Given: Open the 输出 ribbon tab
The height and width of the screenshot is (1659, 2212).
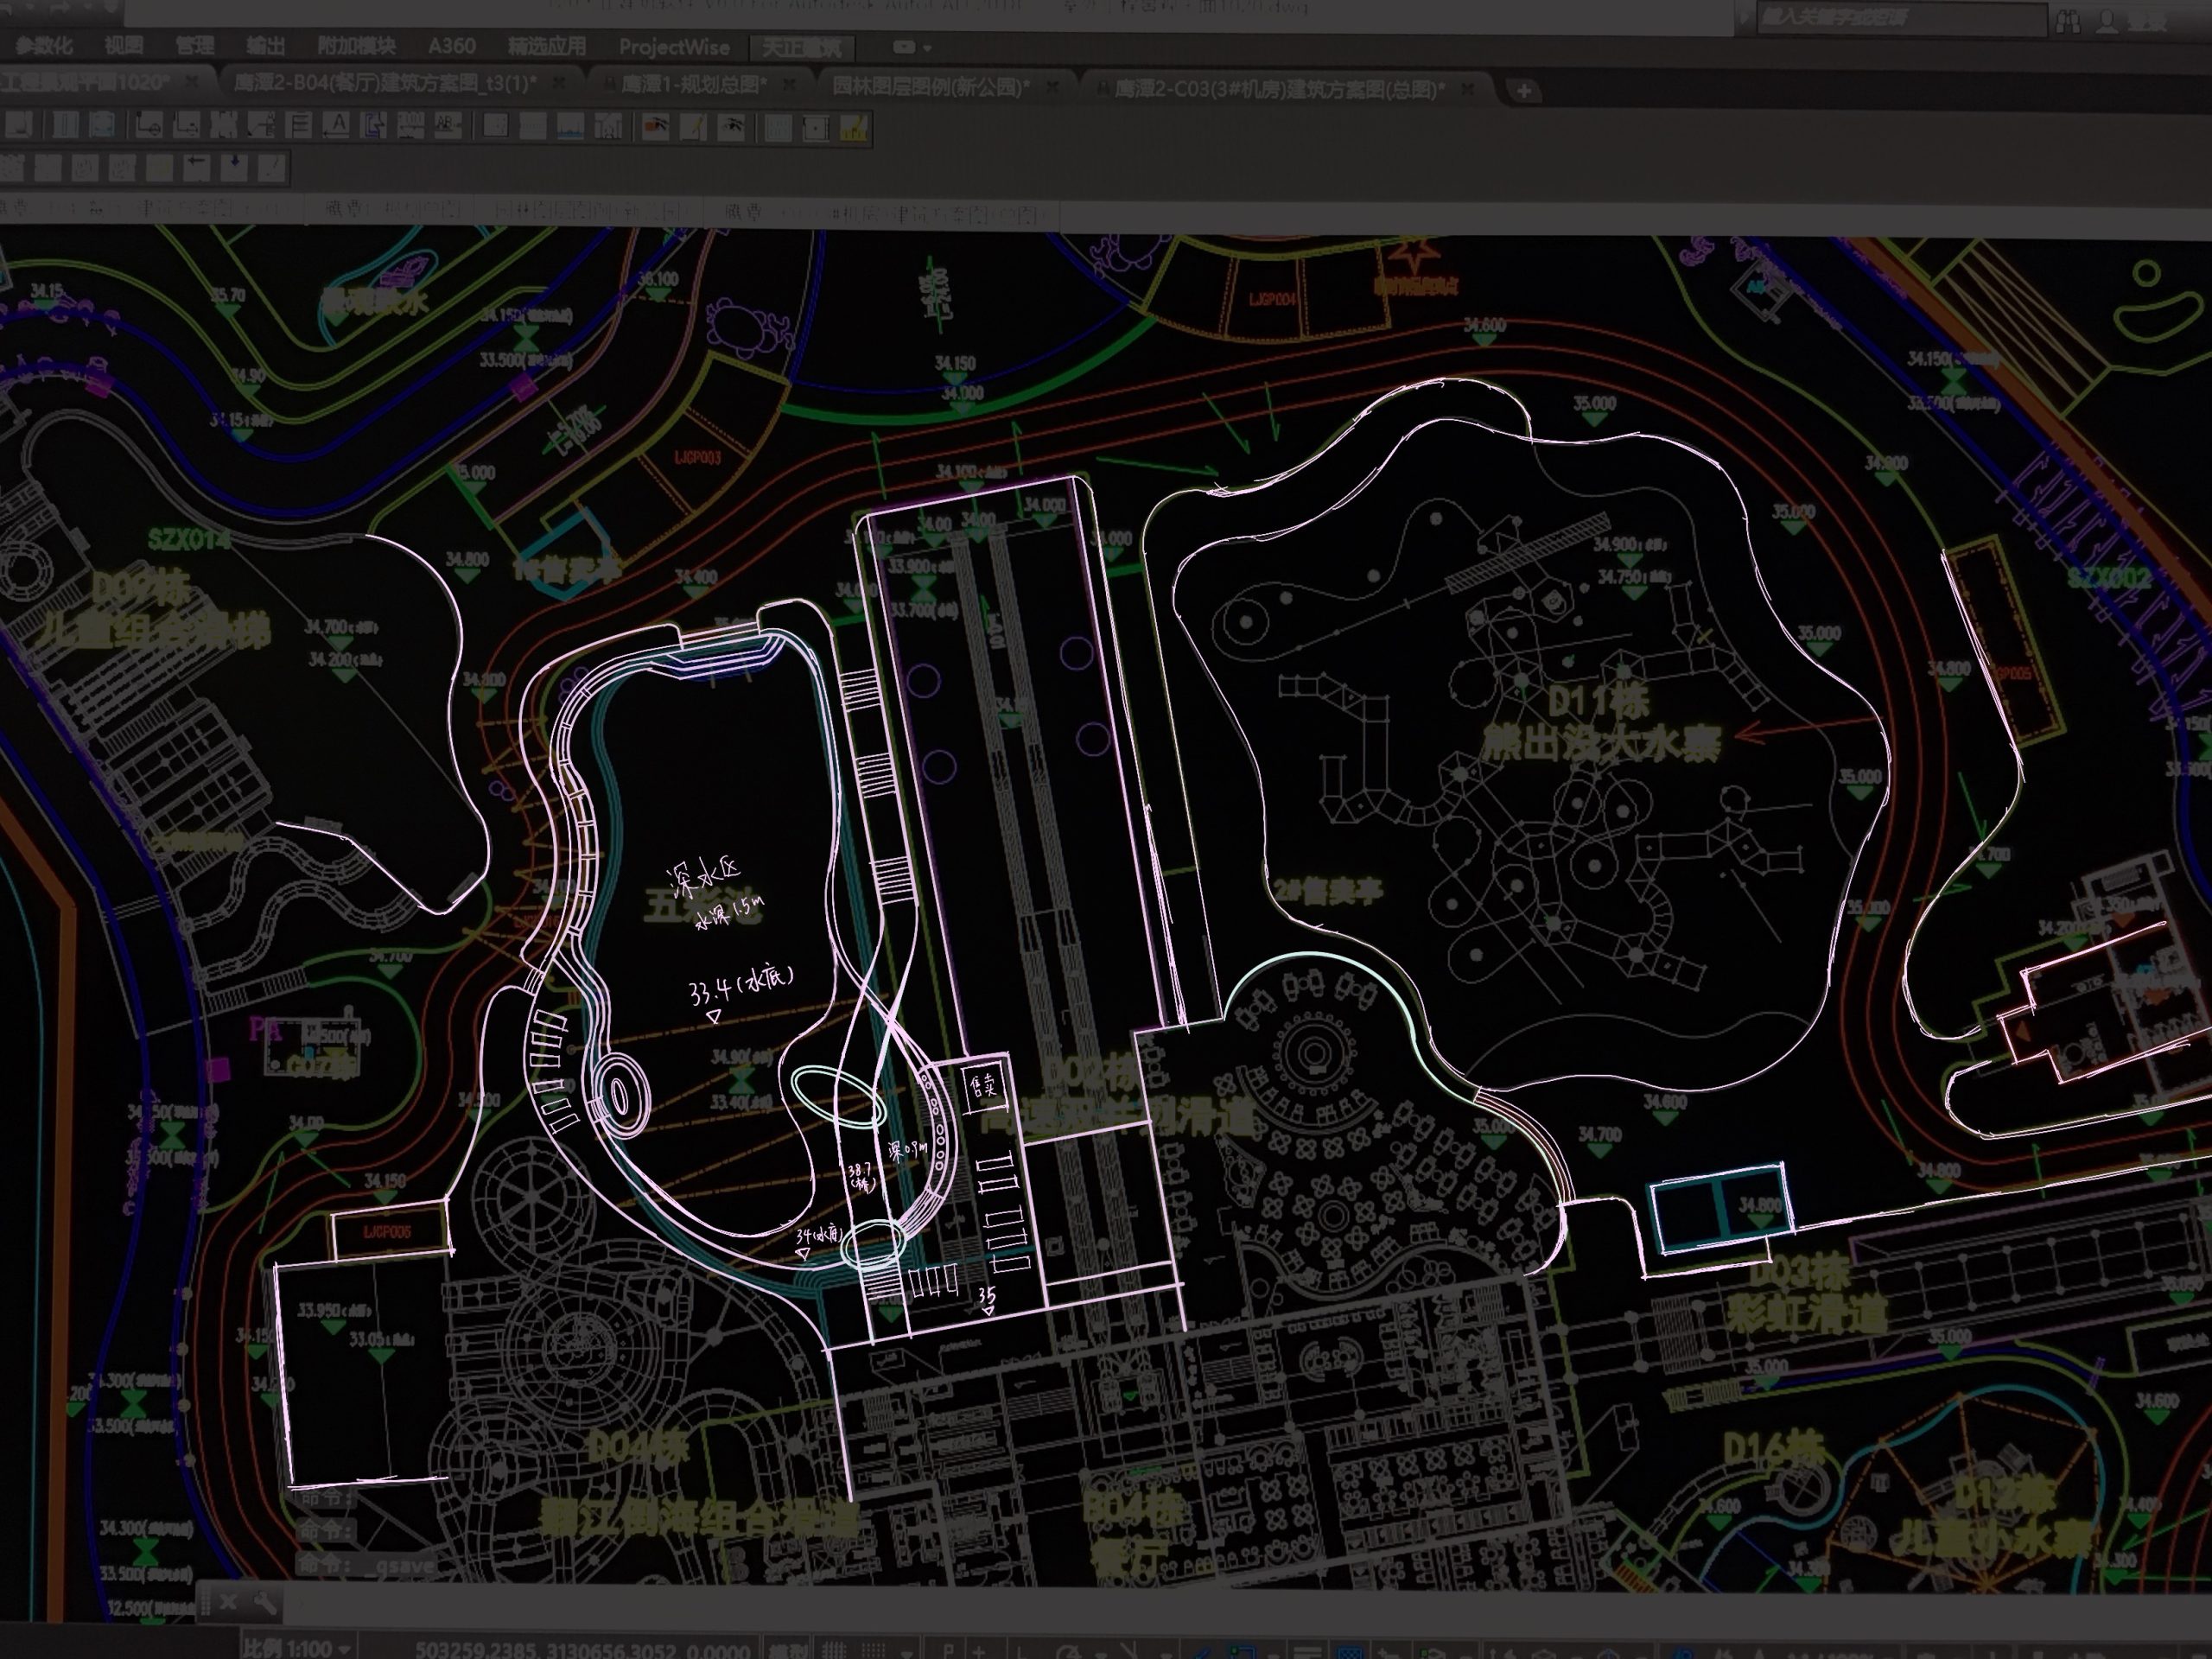Looking at the screenshot, I should point(265,46).
